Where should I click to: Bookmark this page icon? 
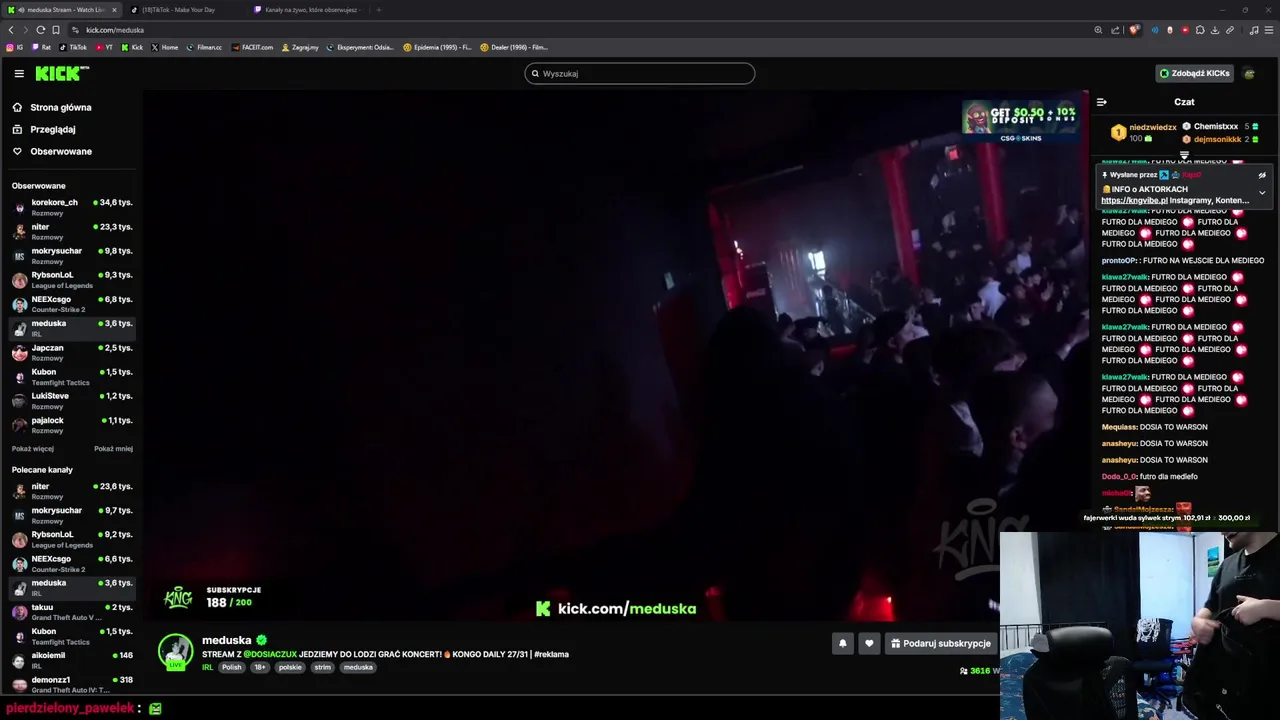coord(56,30)
